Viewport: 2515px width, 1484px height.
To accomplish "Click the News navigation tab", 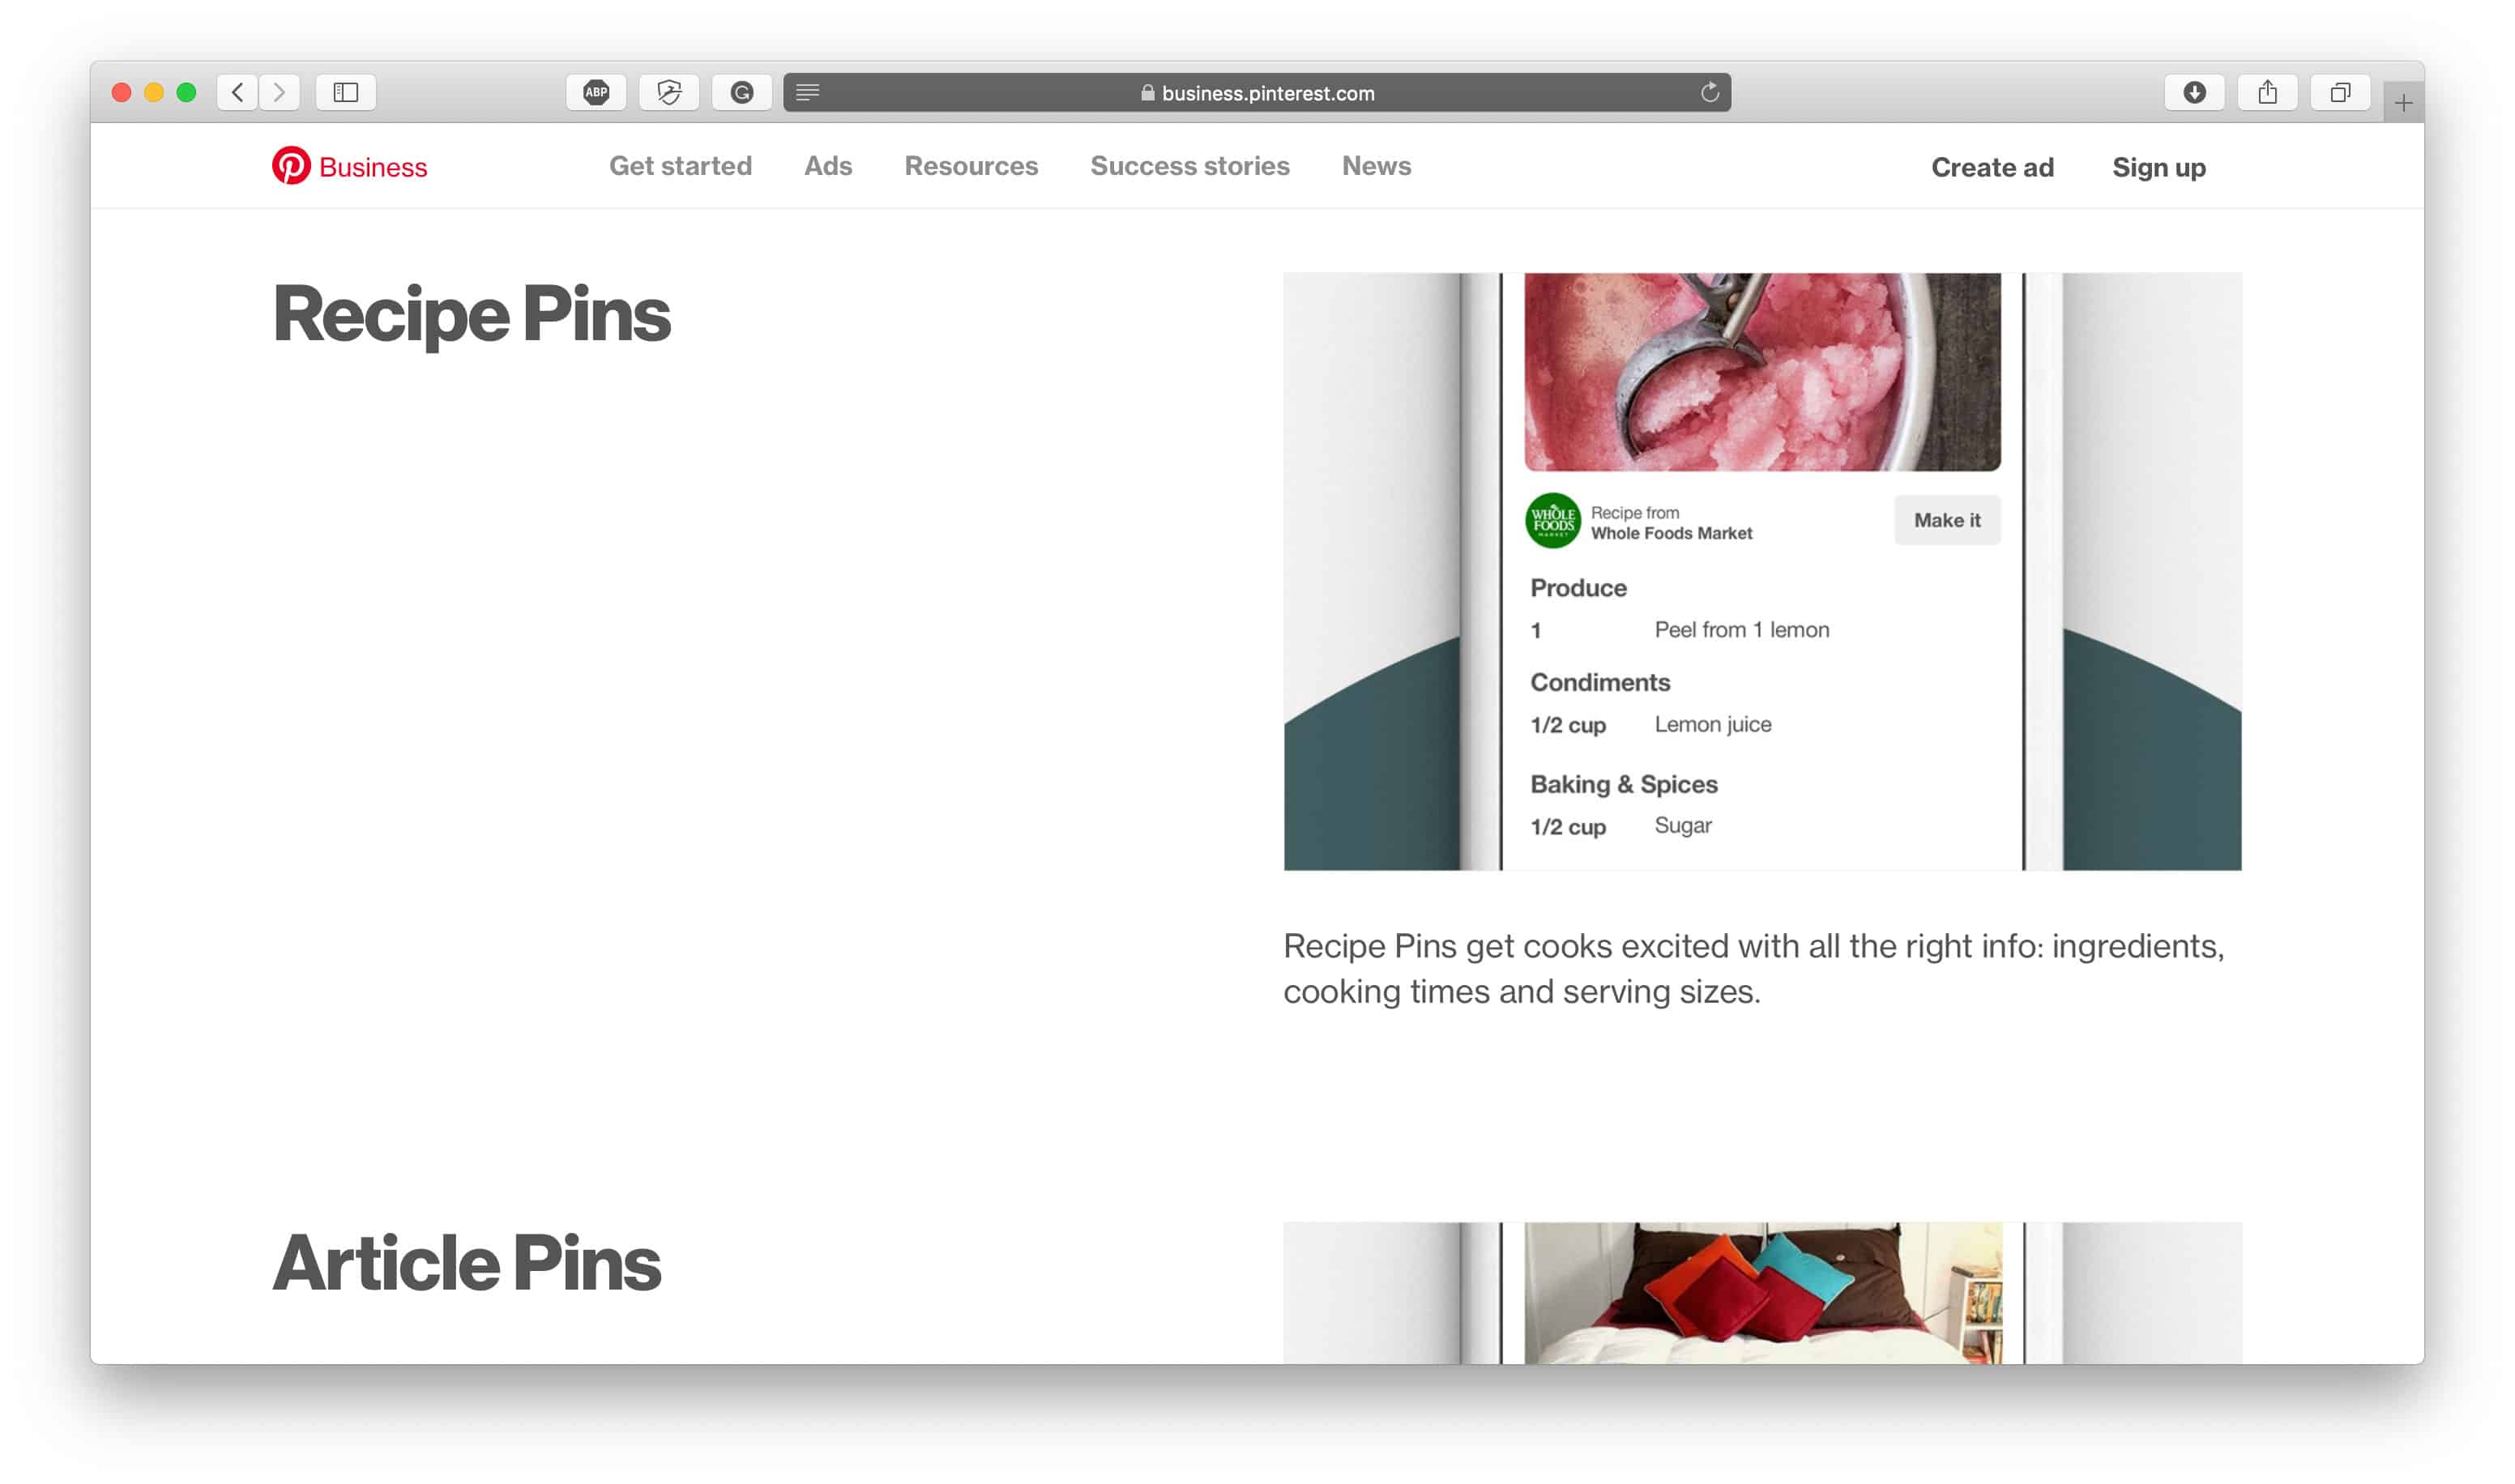I will 1376,166.
